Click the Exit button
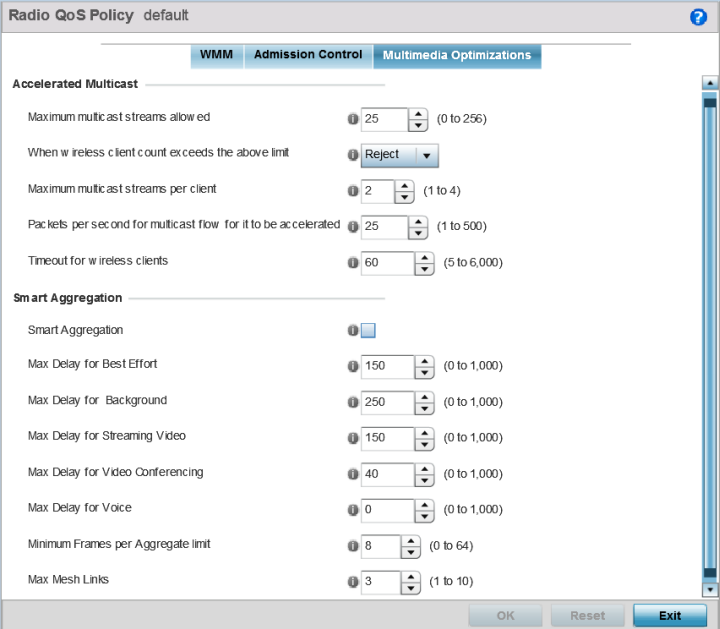 pyautogui.click(x=669, y=616)
